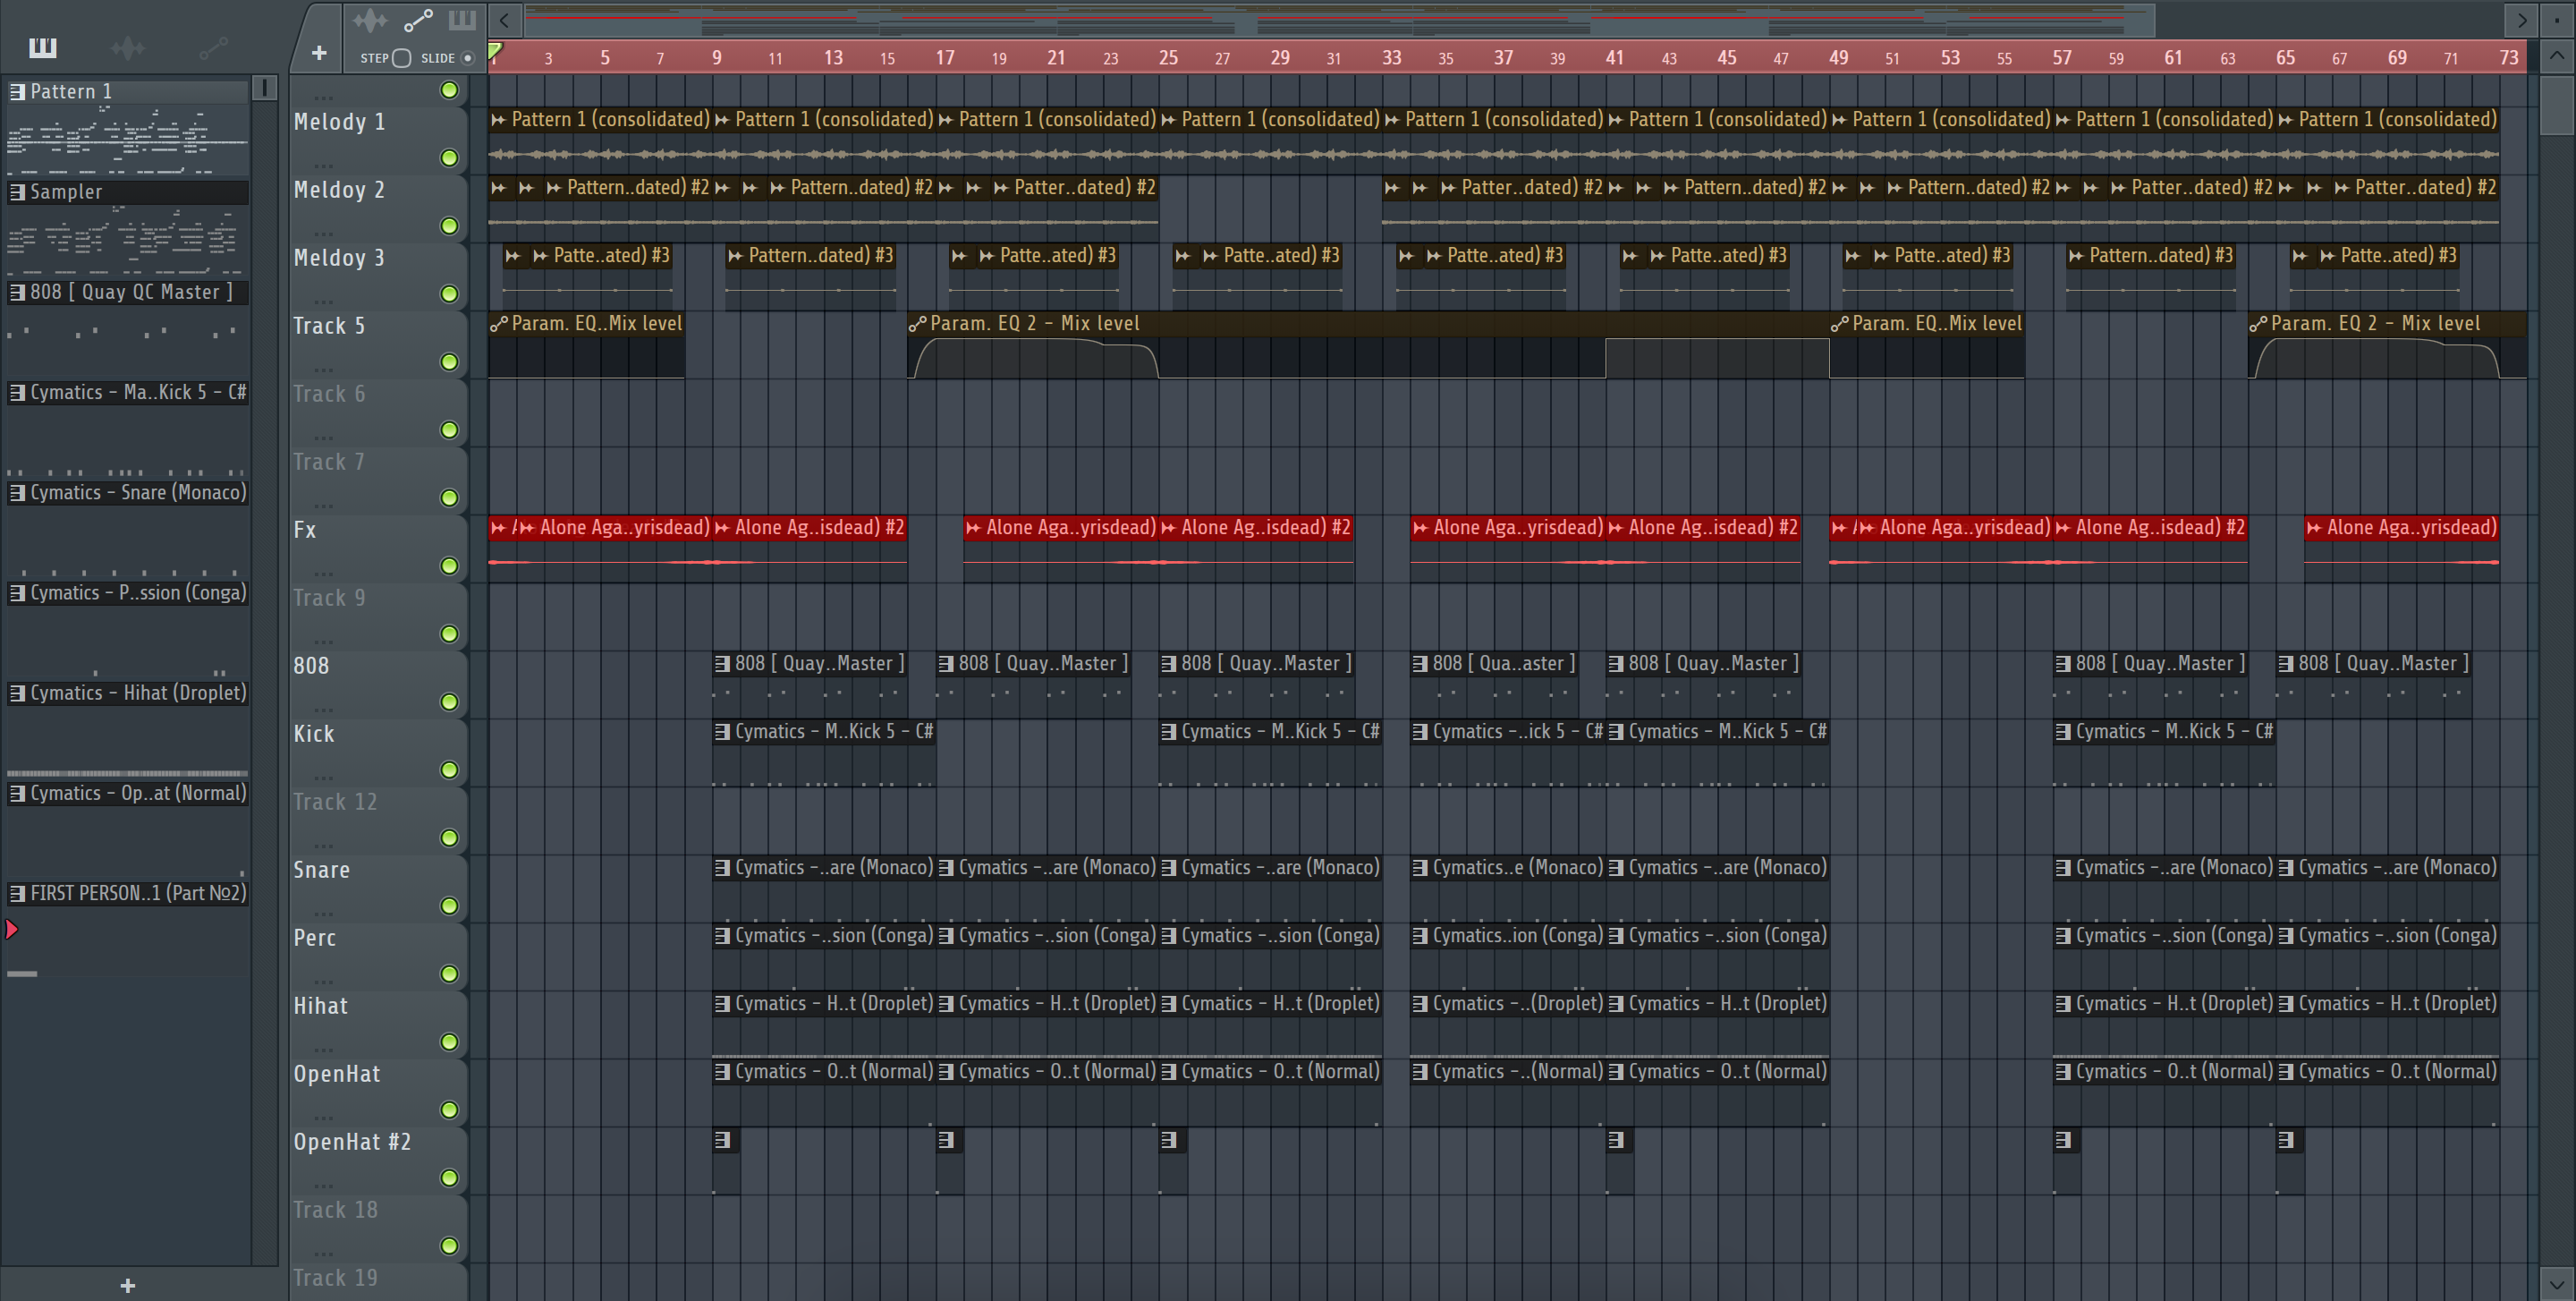
Task: Click bar 33 on the timeline ruler
Action: [1392, 58]
